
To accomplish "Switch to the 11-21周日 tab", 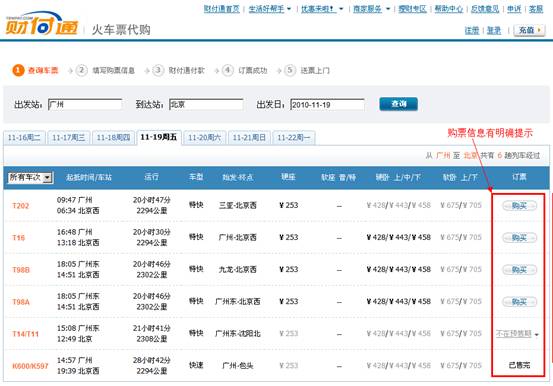I will (x=249, y=138).
